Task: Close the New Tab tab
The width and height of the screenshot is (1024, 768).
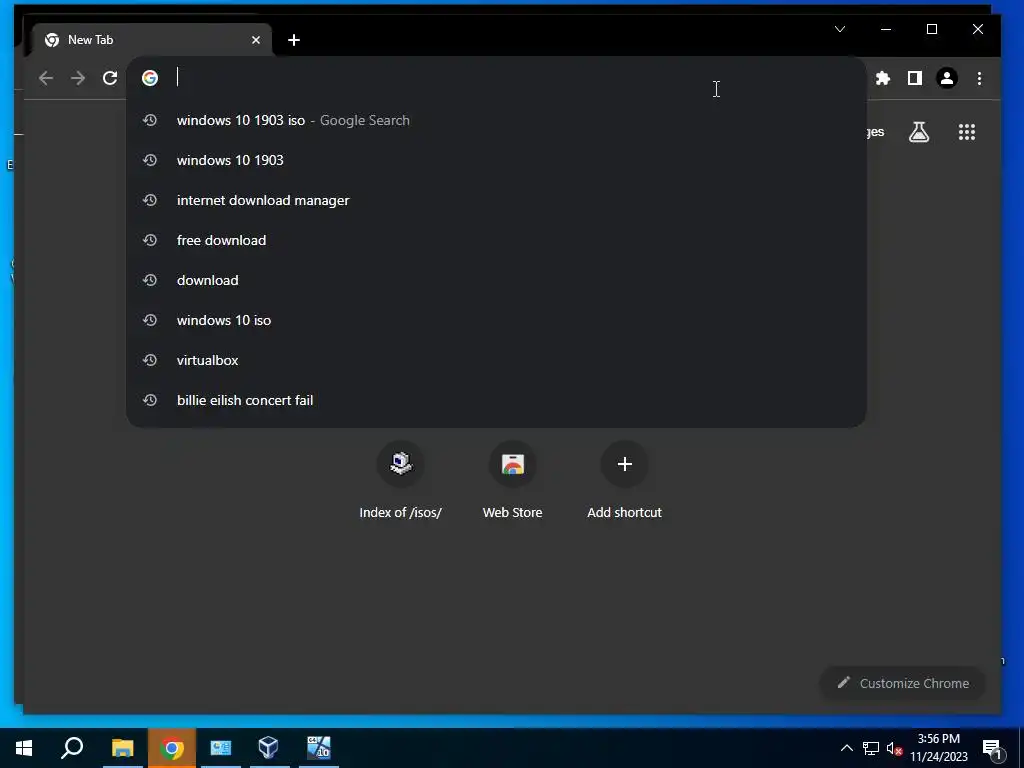Action: pos(256,40)
